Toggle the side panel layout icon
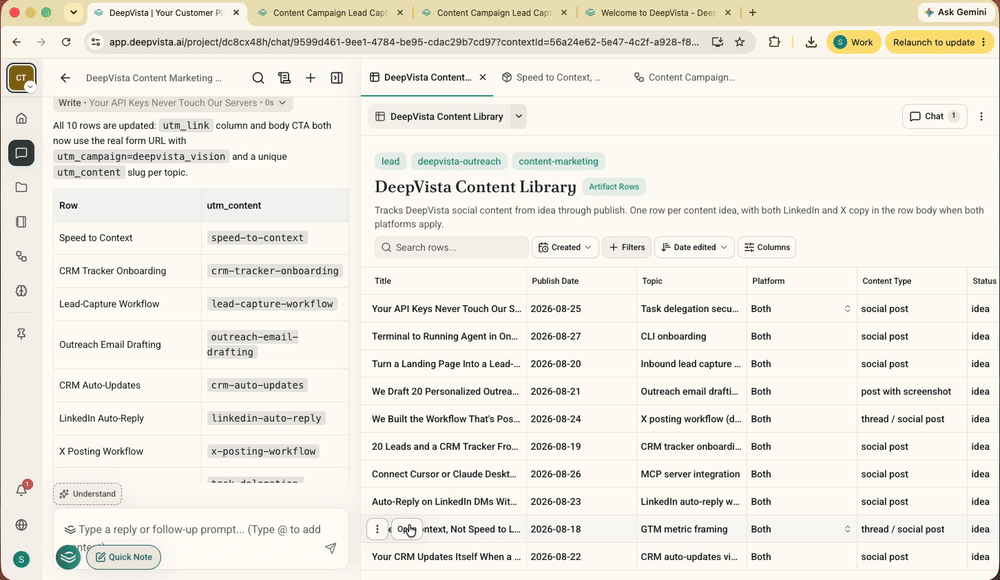This screenshot has height=580, width=1000. (x=337, y=78)
